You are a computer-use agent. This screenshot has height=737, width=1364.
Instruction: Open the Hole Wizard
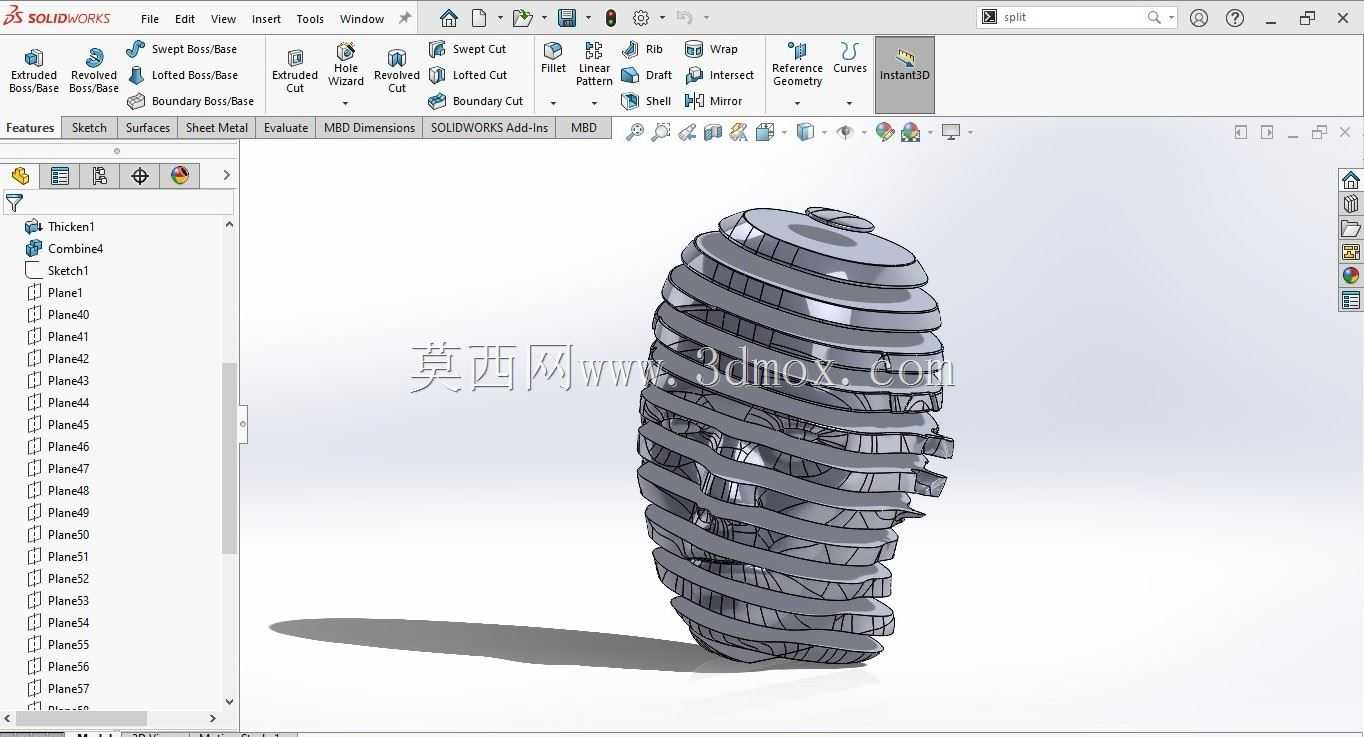coord(346,65)
